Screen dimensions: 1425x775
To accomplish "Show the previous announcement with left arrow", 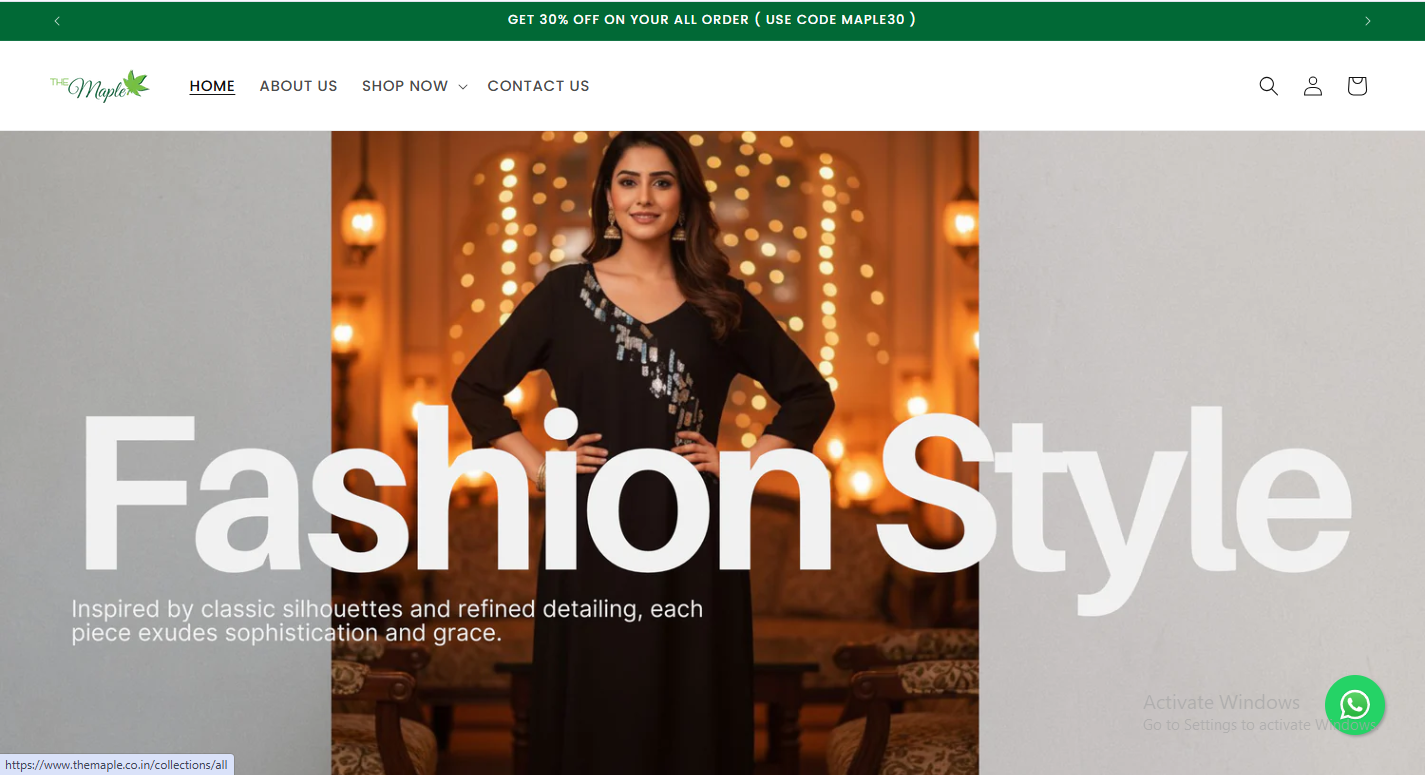I will click(57, 21).
